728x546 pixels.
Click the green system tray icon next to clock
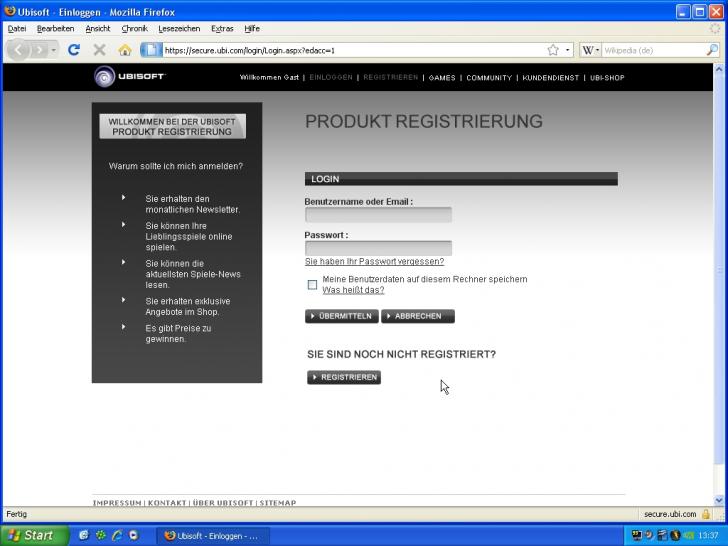point(688,535)
